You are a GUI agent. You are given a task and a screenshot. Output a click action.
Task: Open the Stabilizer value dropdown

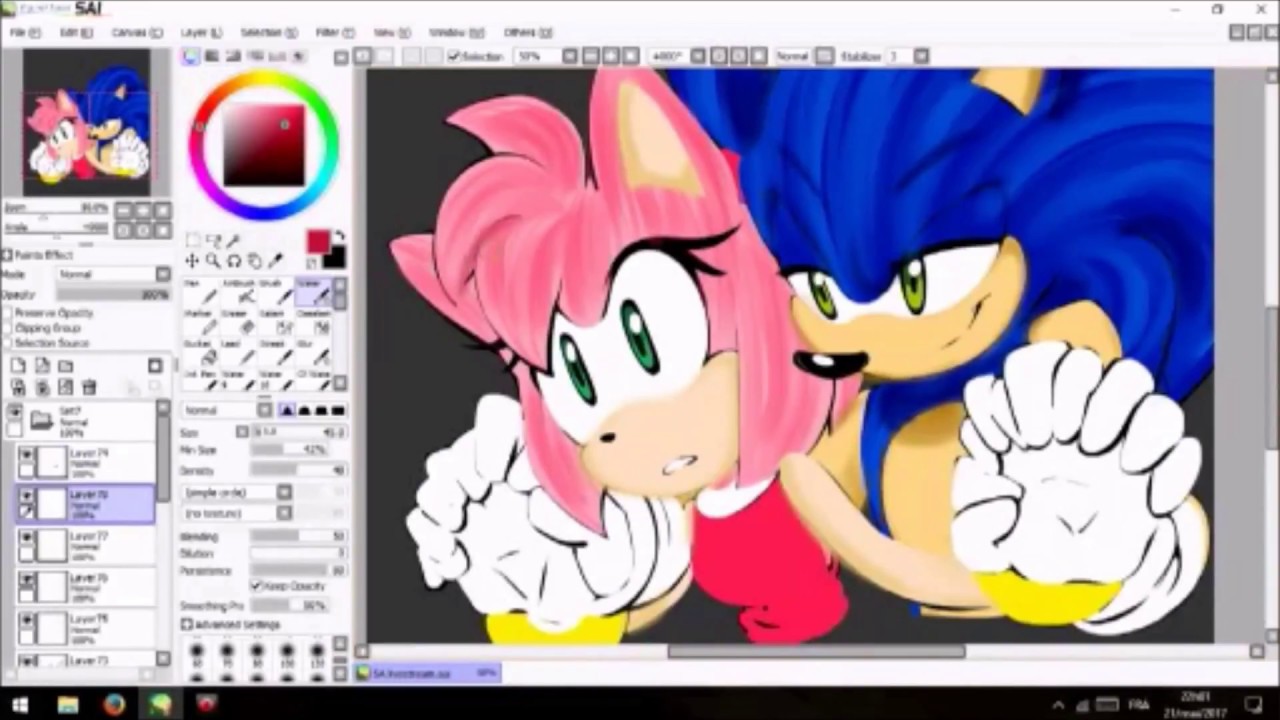(908, 57)
